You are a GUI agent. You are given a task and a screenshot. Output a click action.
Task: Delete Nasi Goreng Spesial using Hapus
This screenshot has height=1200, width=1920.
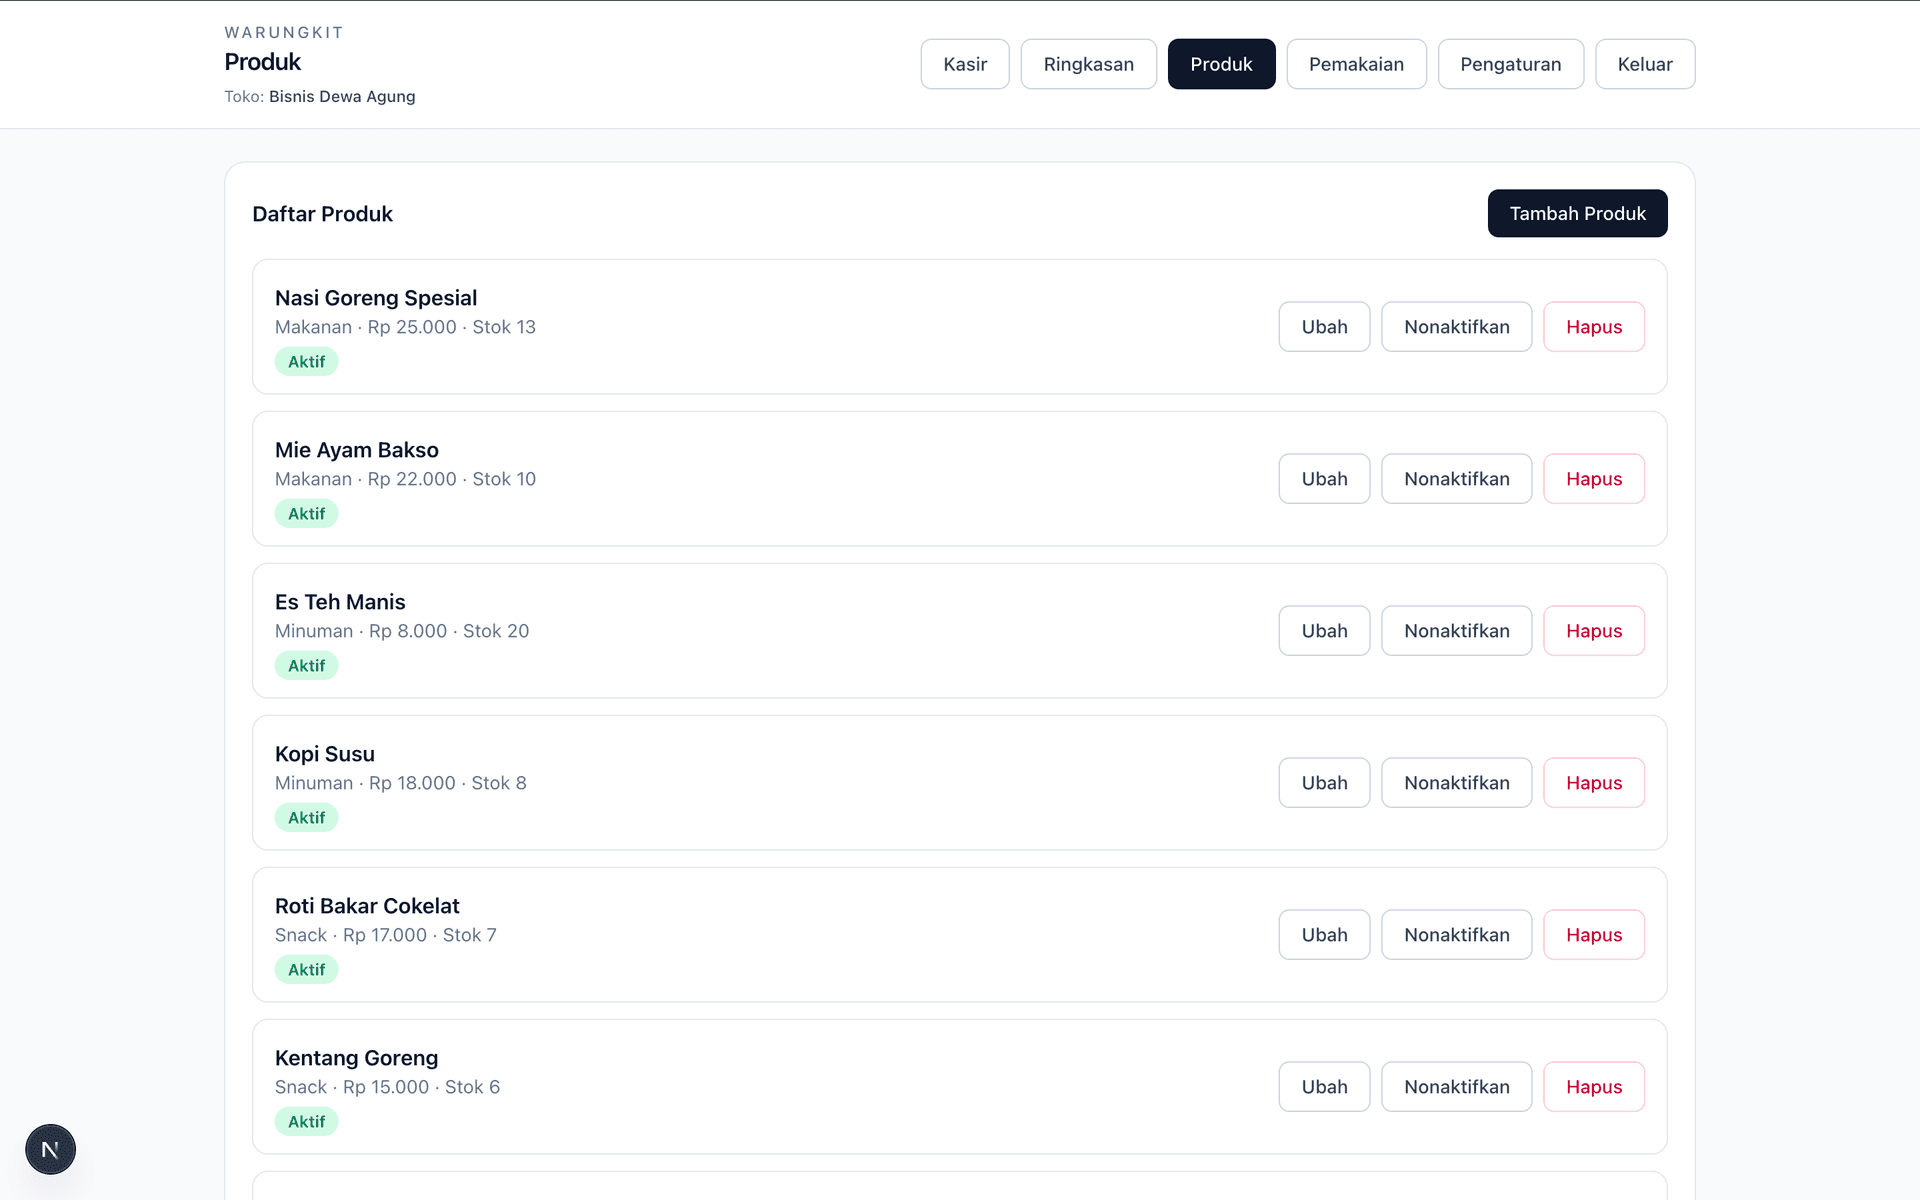tap(1594, 327)
